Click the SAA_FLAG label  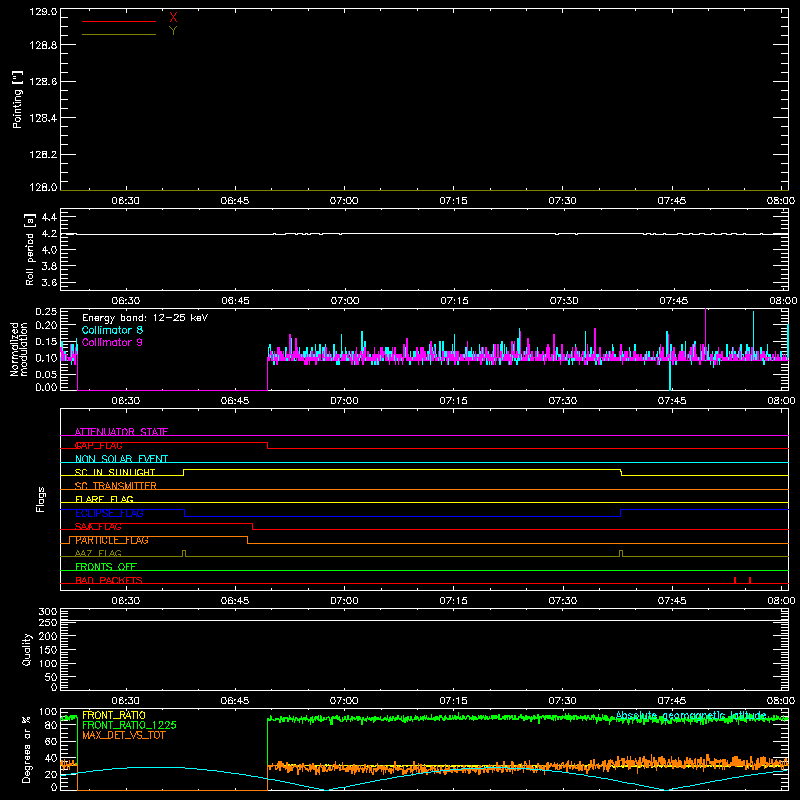[98, 527]
